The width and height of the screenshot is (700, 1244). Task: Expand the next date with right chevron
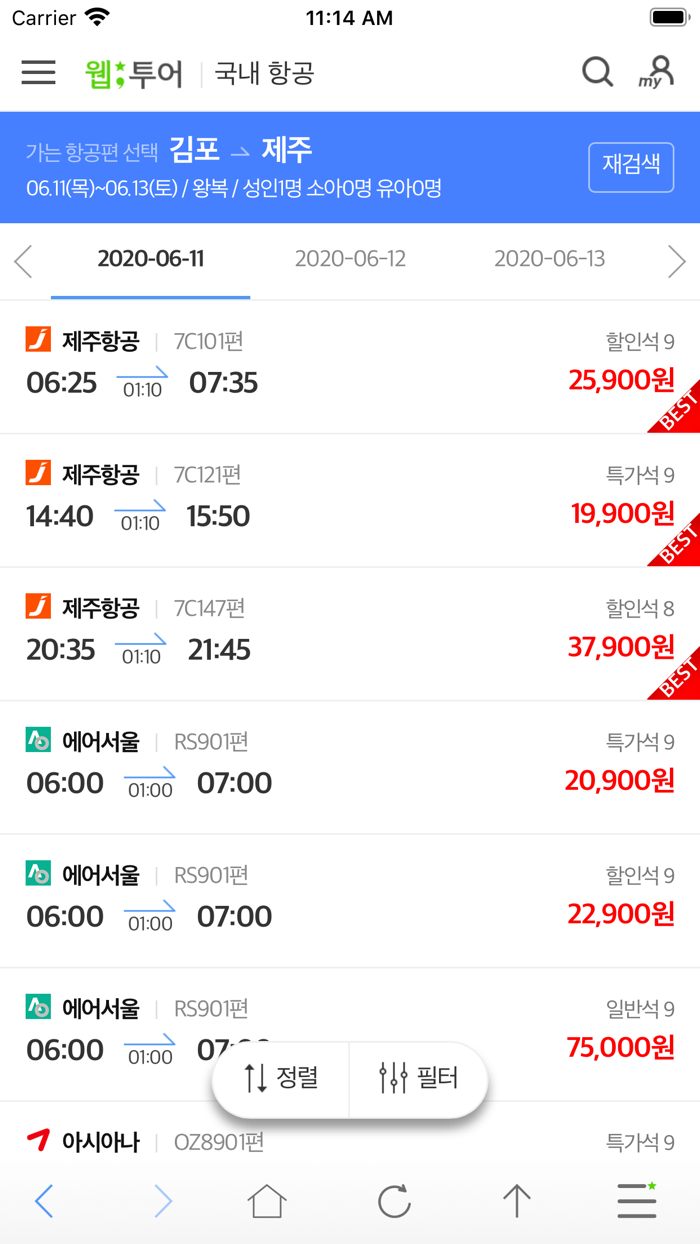[x=677, y=260]
